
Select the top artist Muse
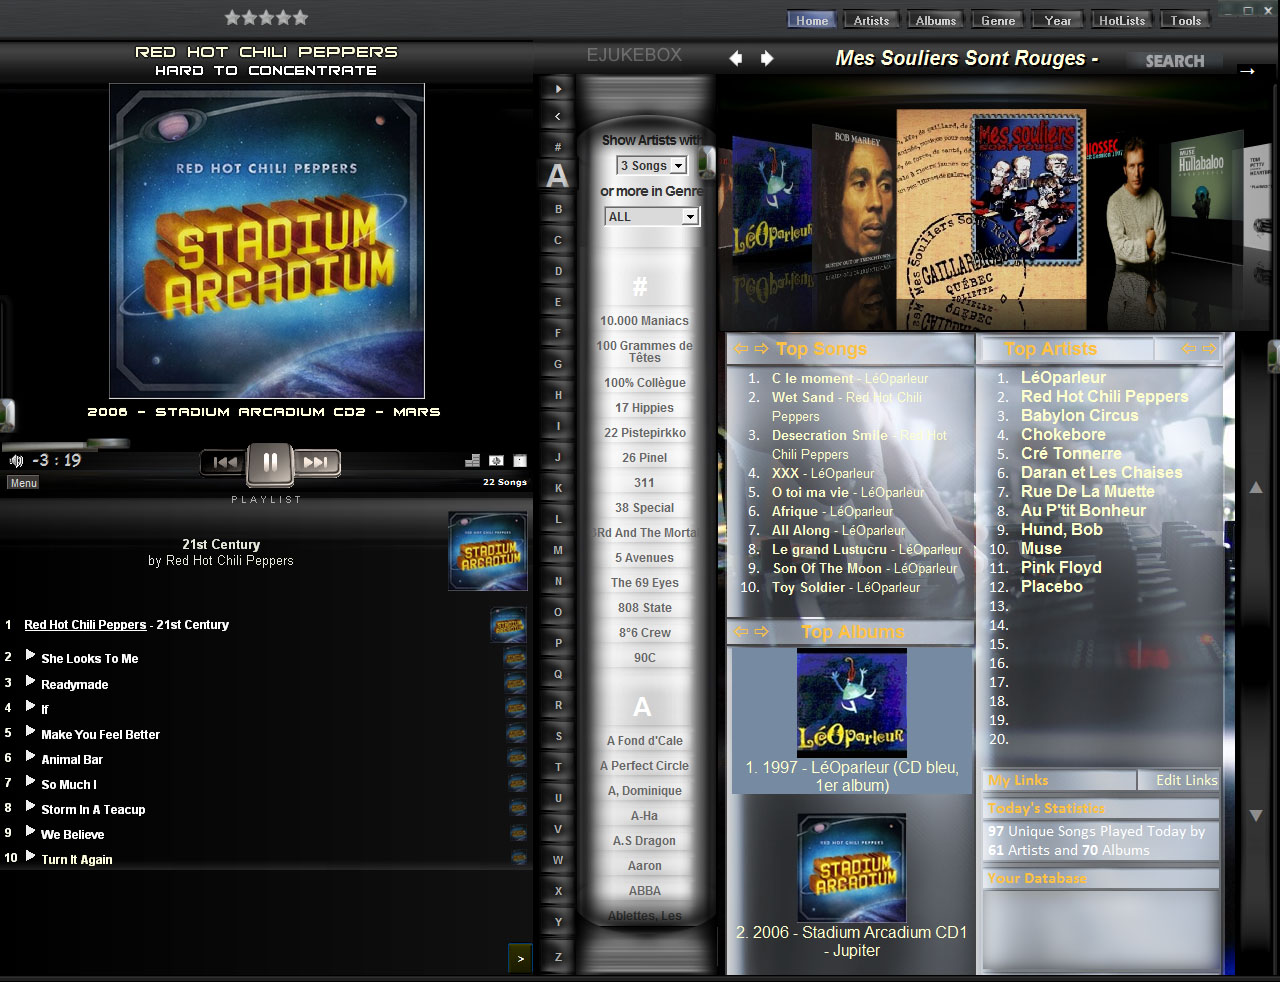(x=1041, y=548)
